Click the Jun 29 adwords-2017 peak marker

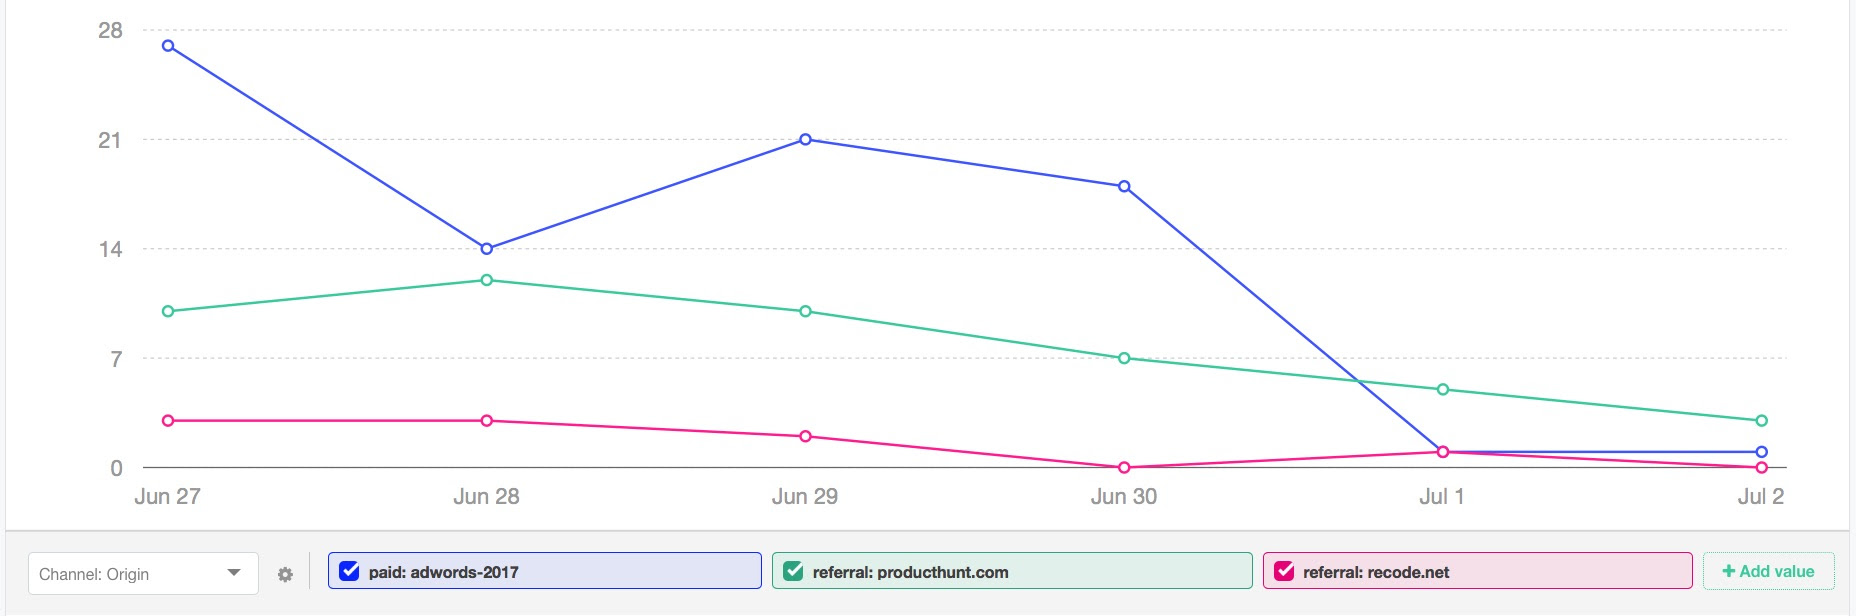click(x=805, y=140)
